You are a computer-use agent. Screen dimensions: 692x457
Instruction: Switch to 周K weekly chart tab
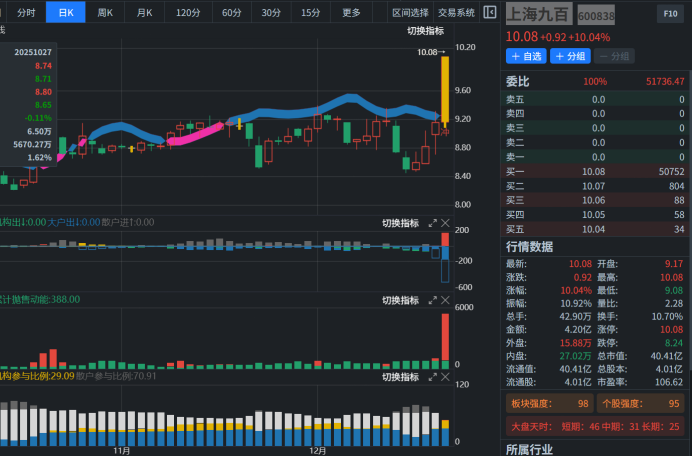click(105, 13)
